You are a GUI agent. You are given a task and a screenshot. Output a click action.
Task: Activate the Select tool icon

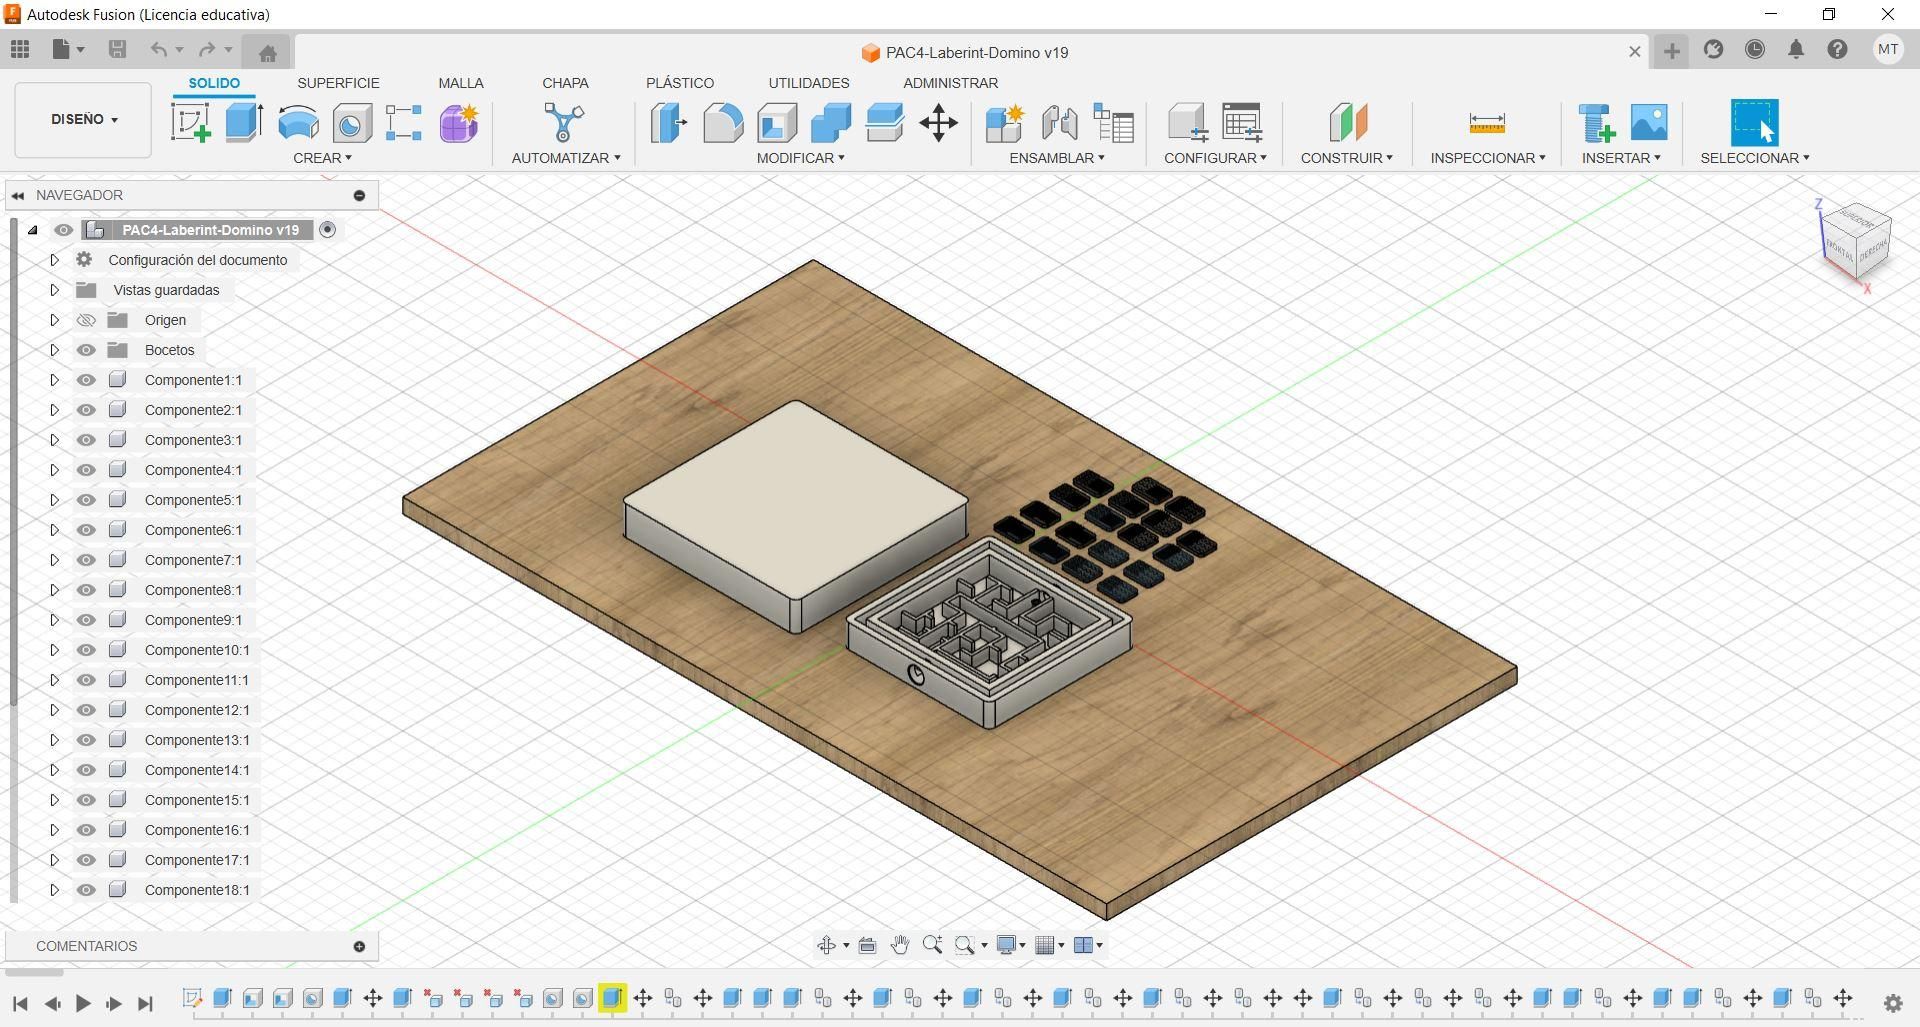point(1755,123)
